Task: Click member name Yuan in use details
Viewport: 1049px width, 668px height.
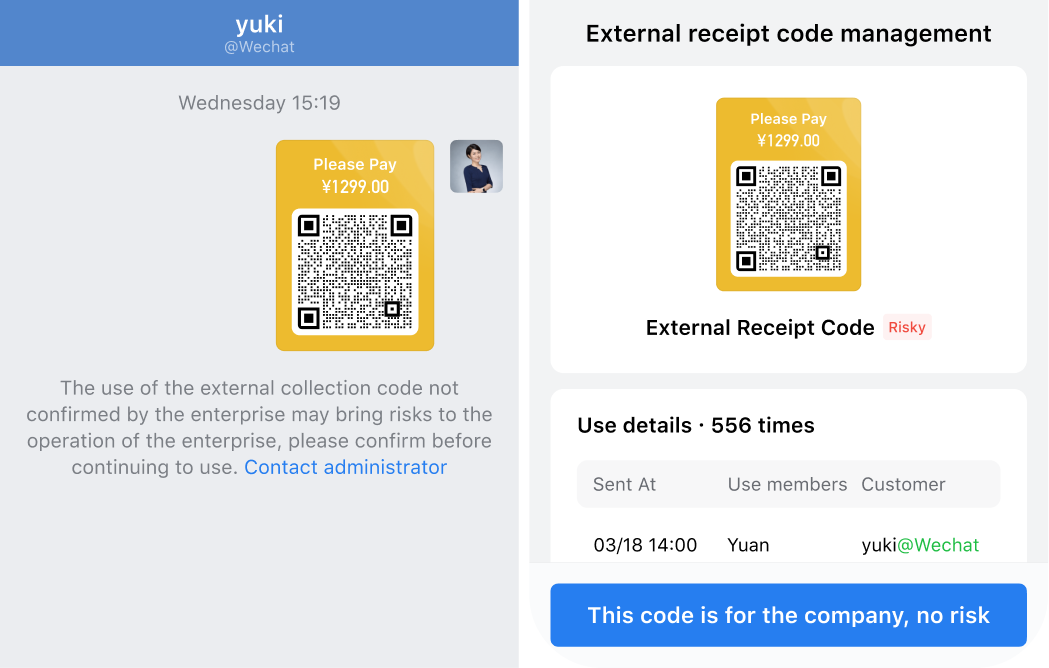Action: click(748, 545)
